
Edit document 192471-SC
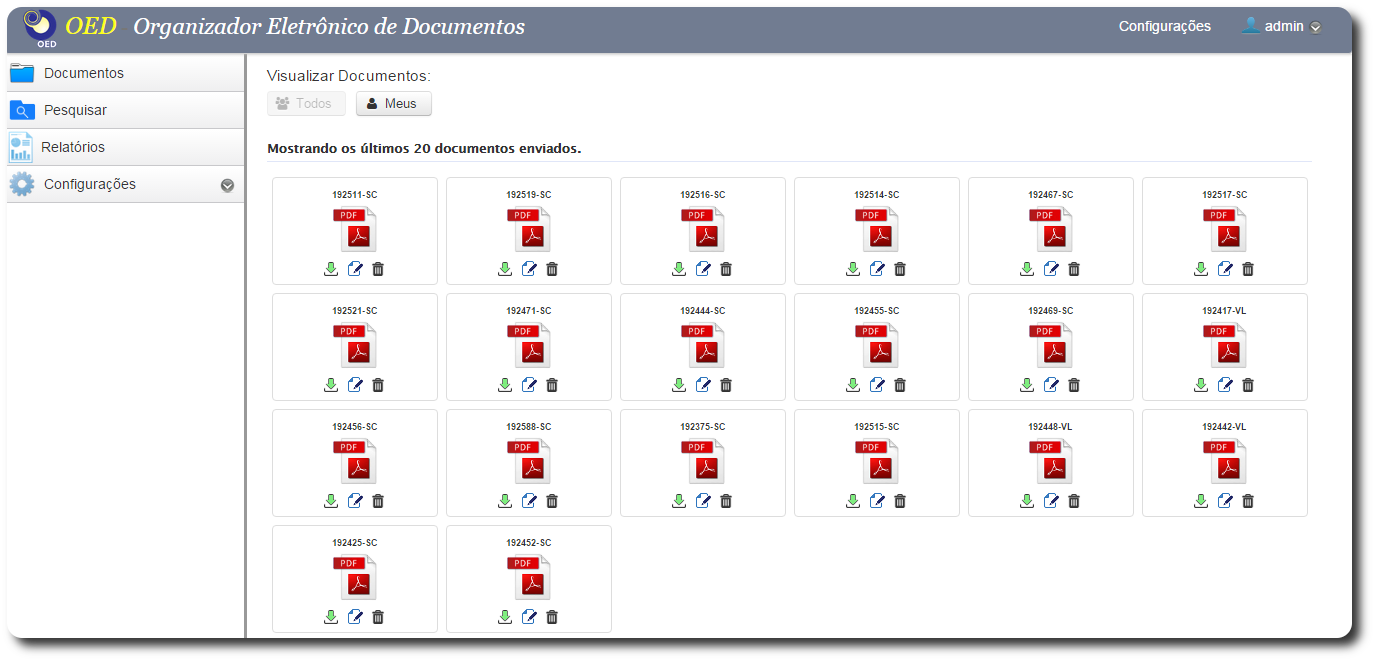pos(529,385)
